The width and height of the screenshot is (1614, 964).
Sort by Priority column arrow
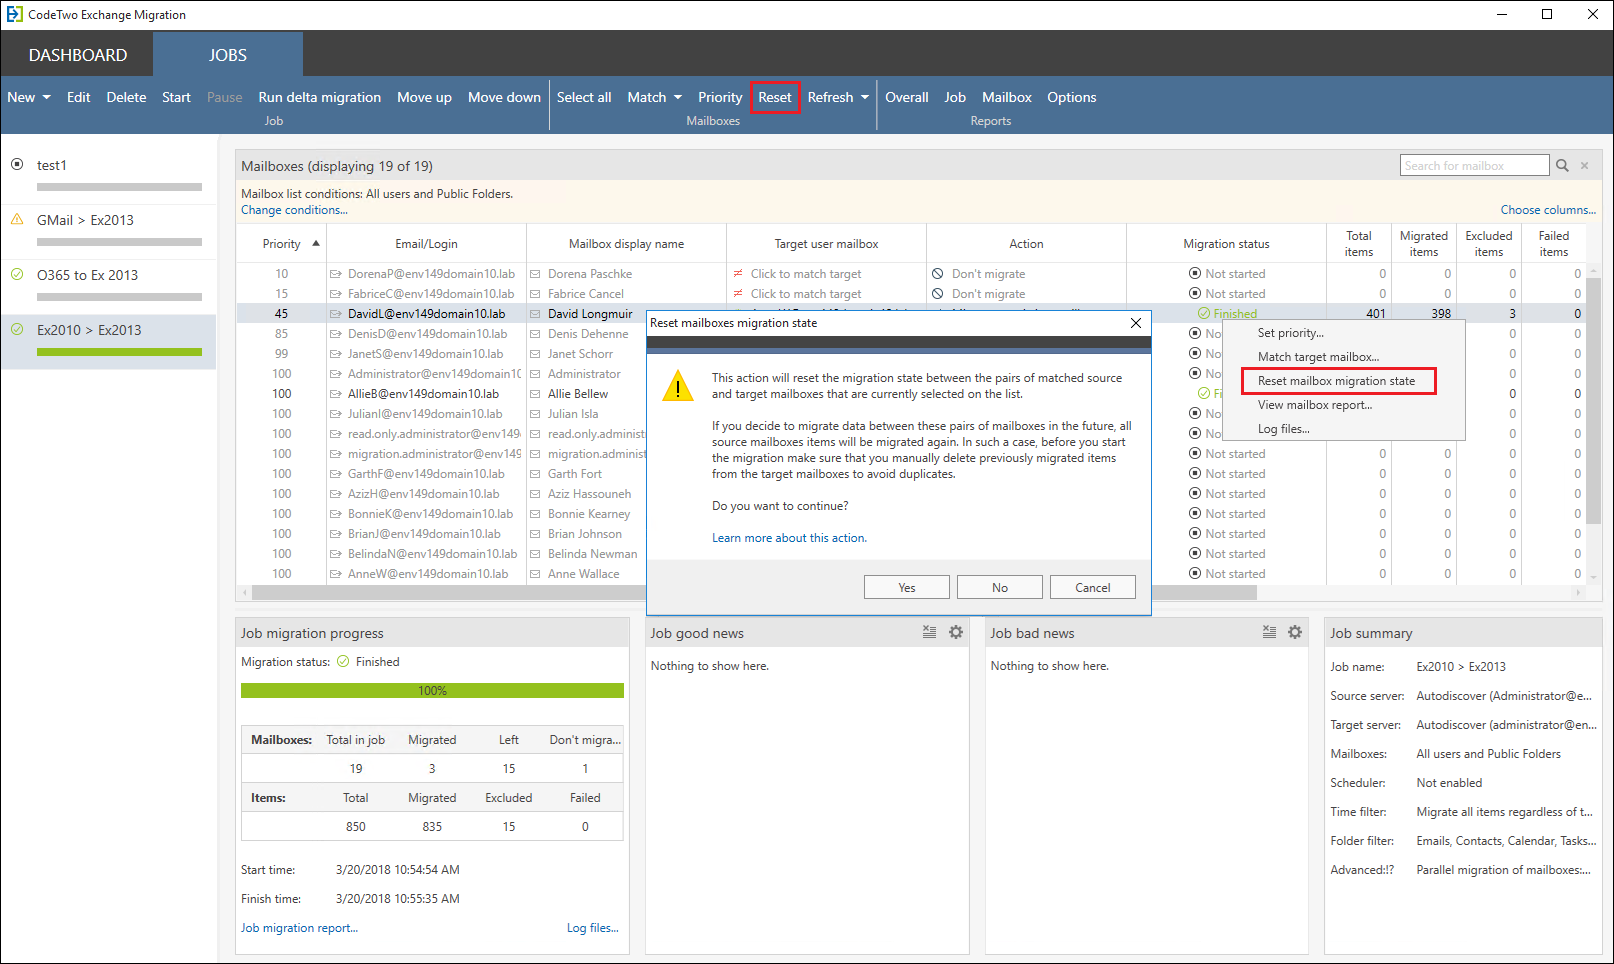click(316, 243)
